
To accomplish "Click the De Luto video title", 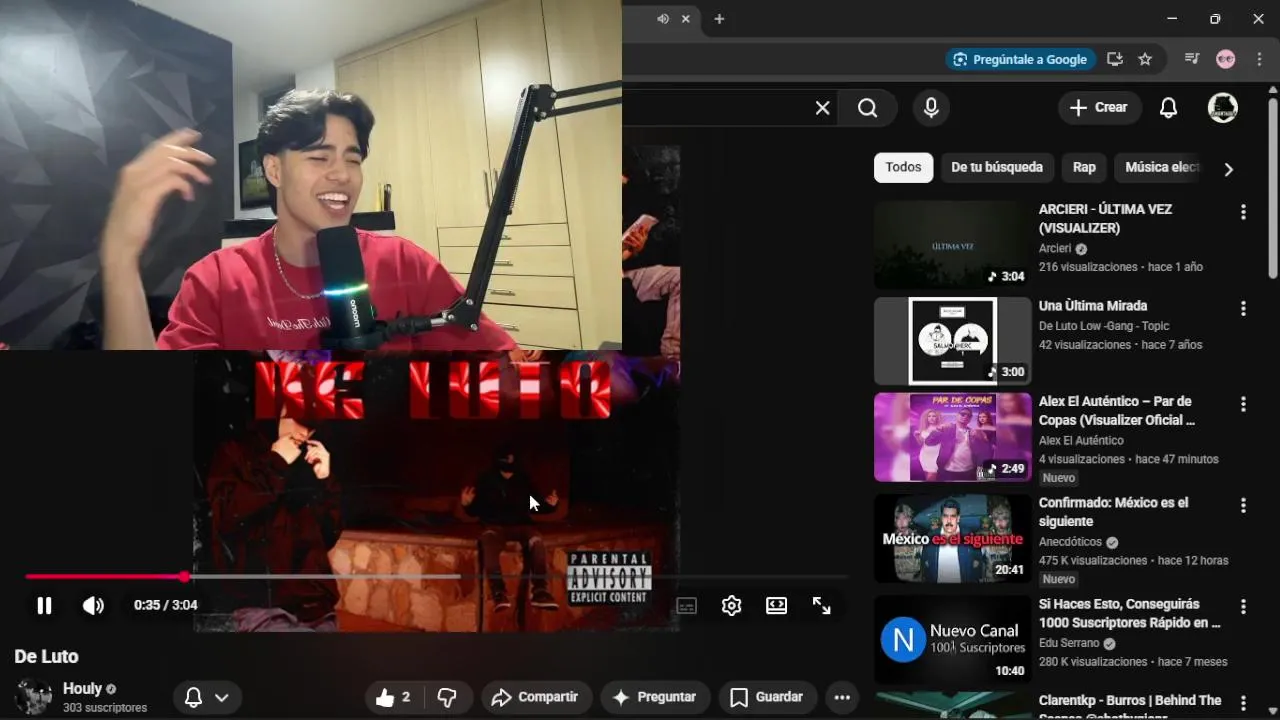I will tap(46, 656).
